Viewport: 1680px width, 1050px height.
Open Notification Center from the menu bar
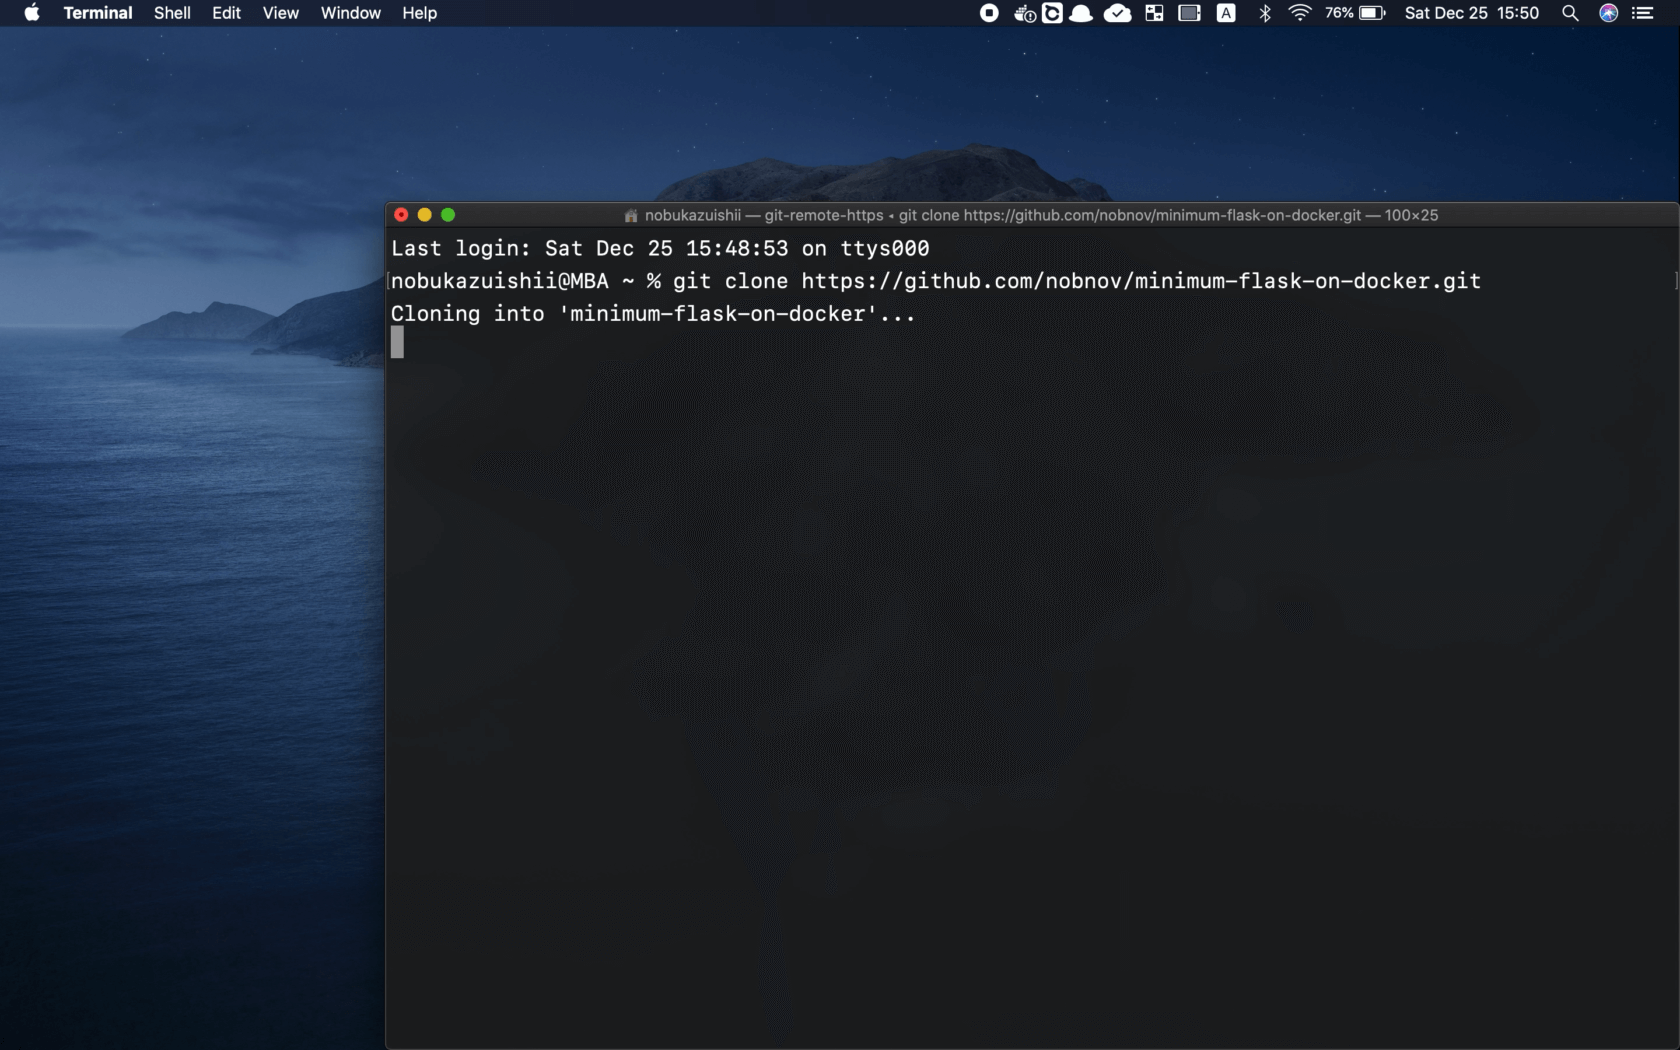click(1644, 13)
